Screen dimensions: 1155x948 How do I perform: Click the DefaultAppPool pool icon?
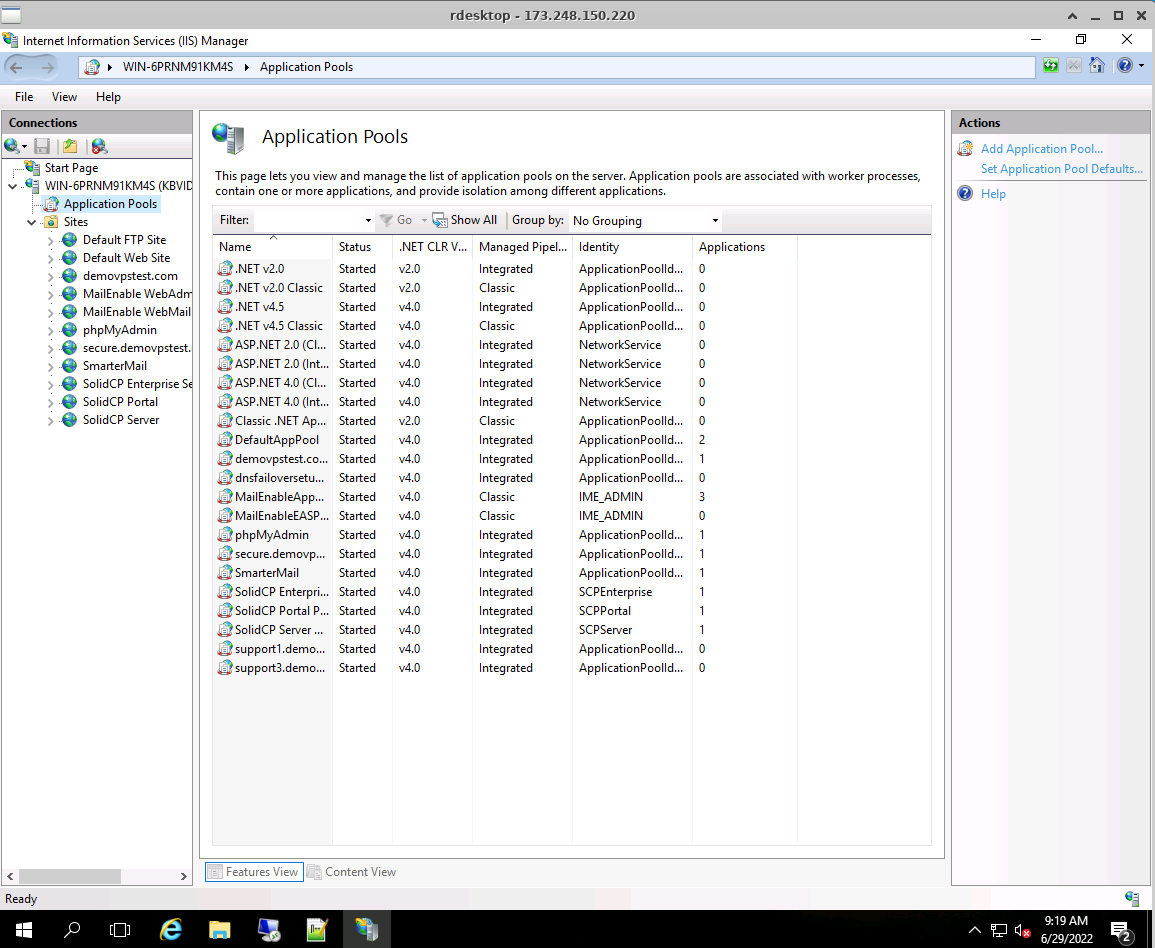point(225,440)
